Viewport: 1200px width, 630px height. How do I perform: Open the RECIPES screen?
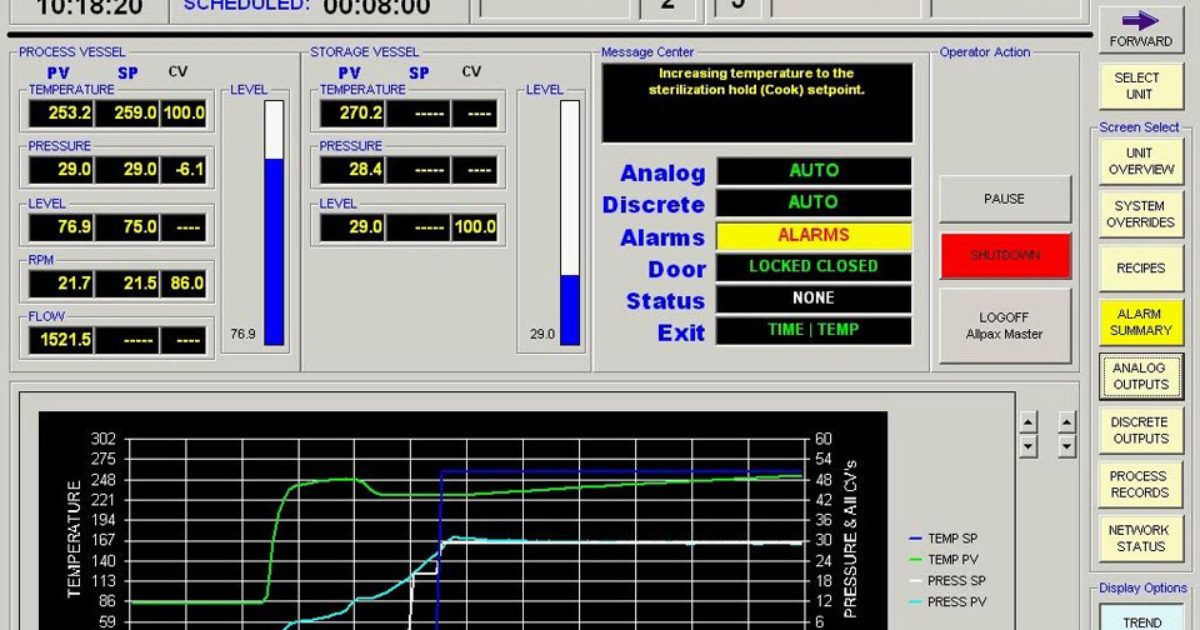click(x=1140, y=268)
